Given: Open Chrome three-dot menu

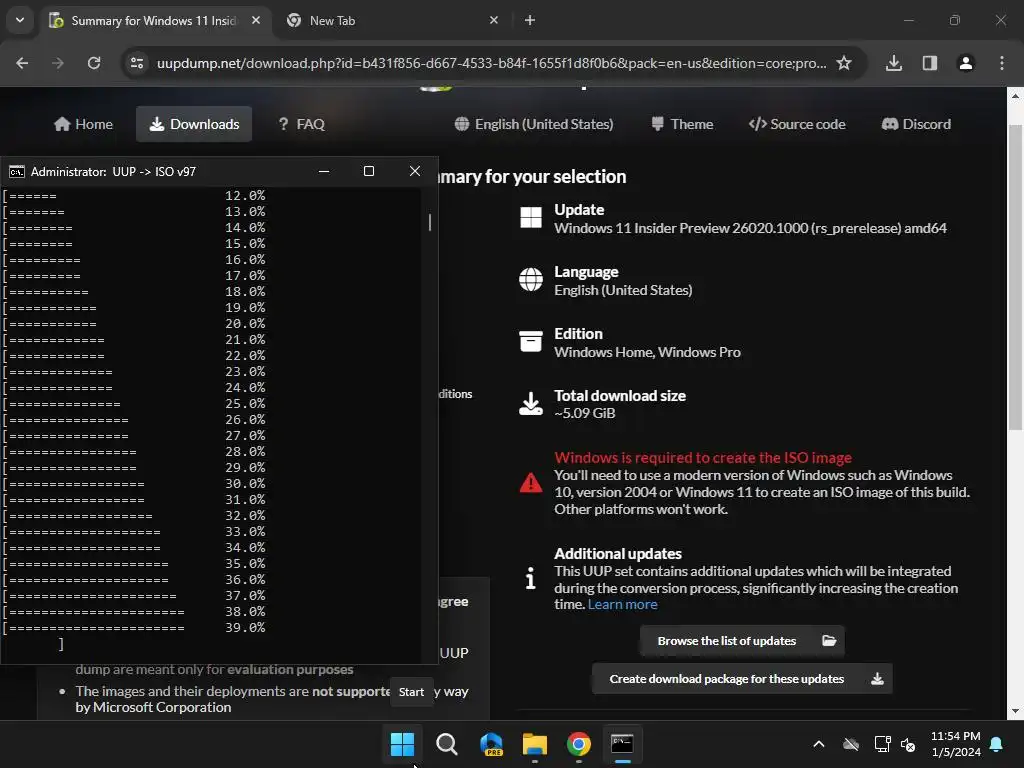Looking at the screenshot, I should coord(1002,63).
